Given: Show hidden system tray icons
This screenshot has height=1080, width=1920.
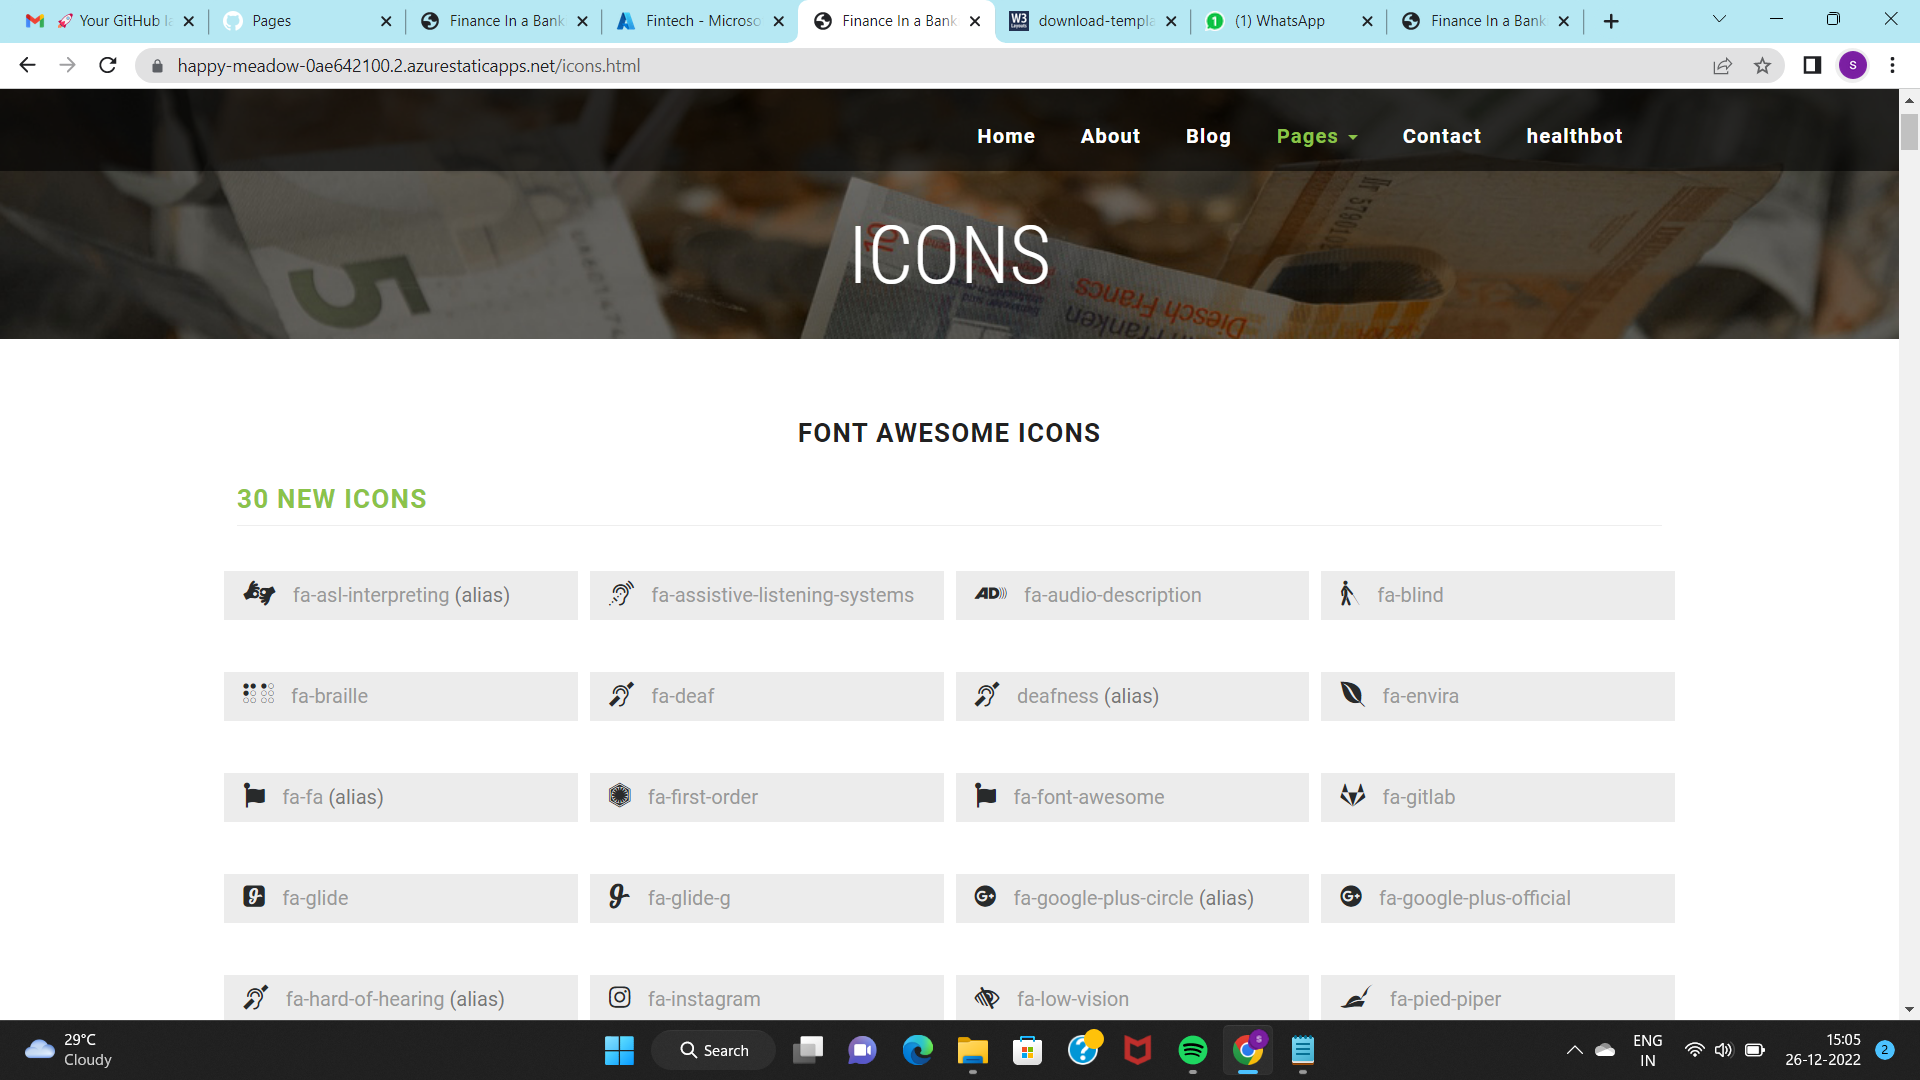Looking at the screenshot, I should (x=1574, y=1050).
